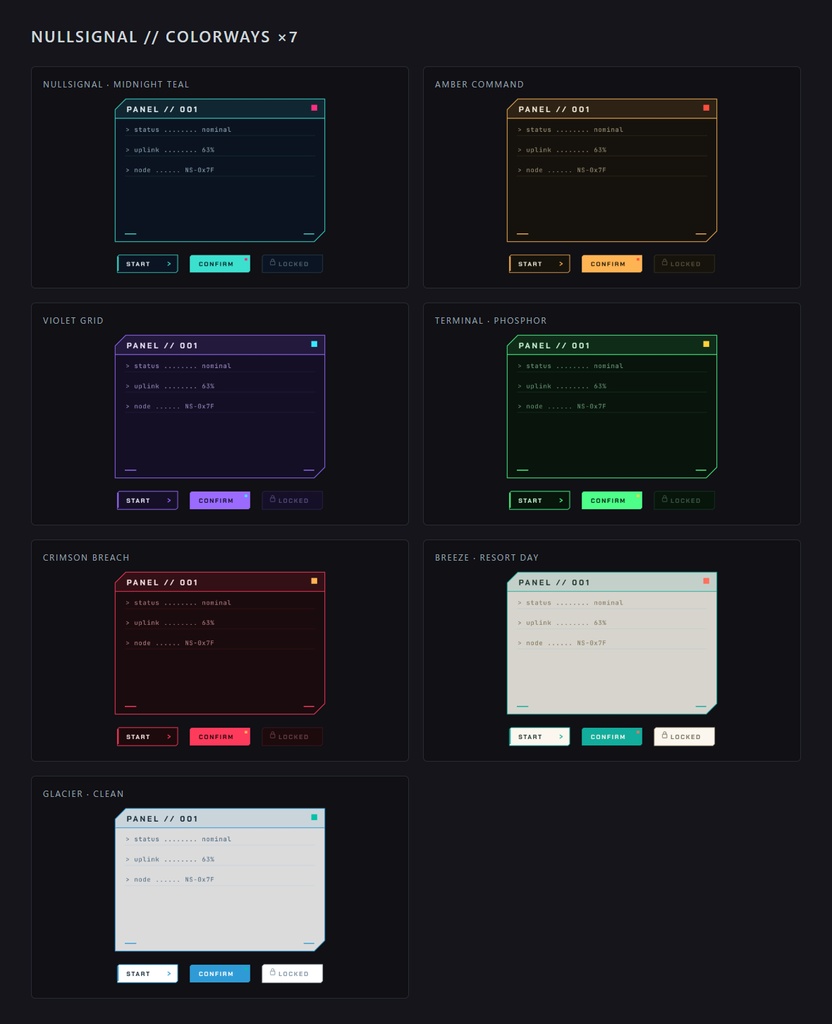Click lock icon on Glacier Clean LOCKED button
The height and width of the screenshot is (1024, 832).
coord(272,972)
